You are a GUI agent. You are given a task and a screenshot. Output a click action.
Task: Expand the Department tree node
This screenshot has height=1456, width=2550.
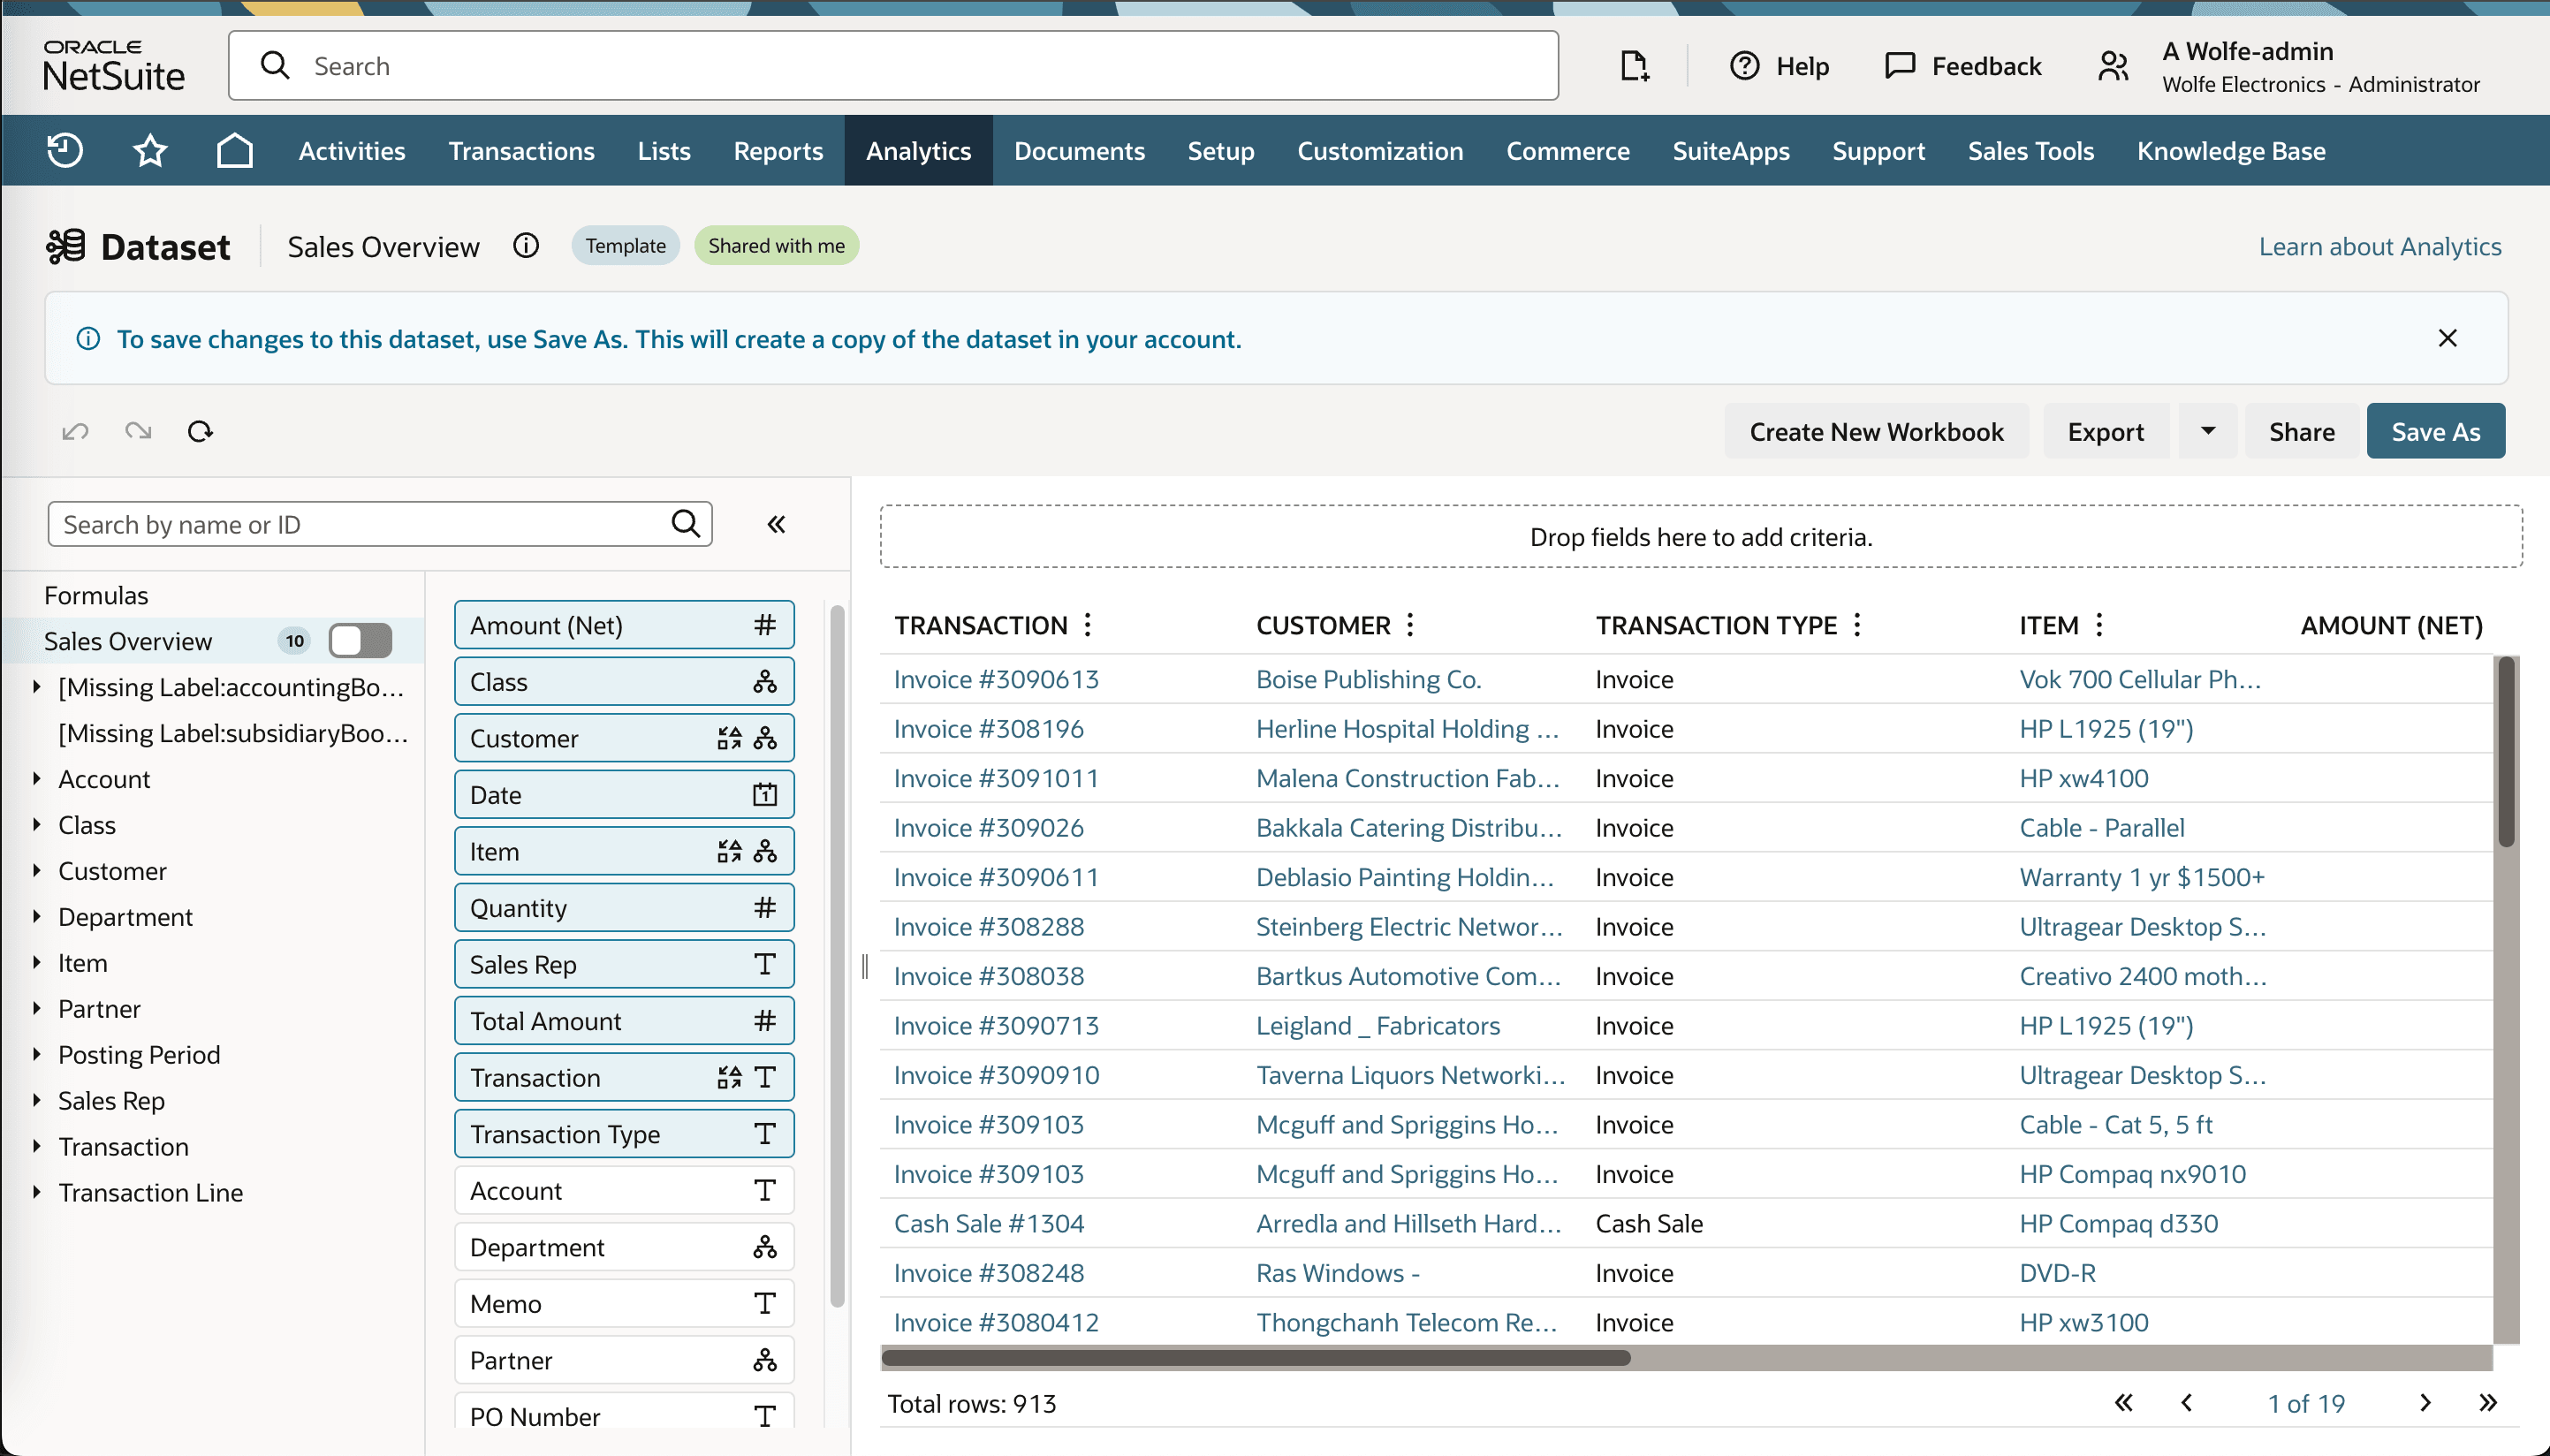point(37,917)
